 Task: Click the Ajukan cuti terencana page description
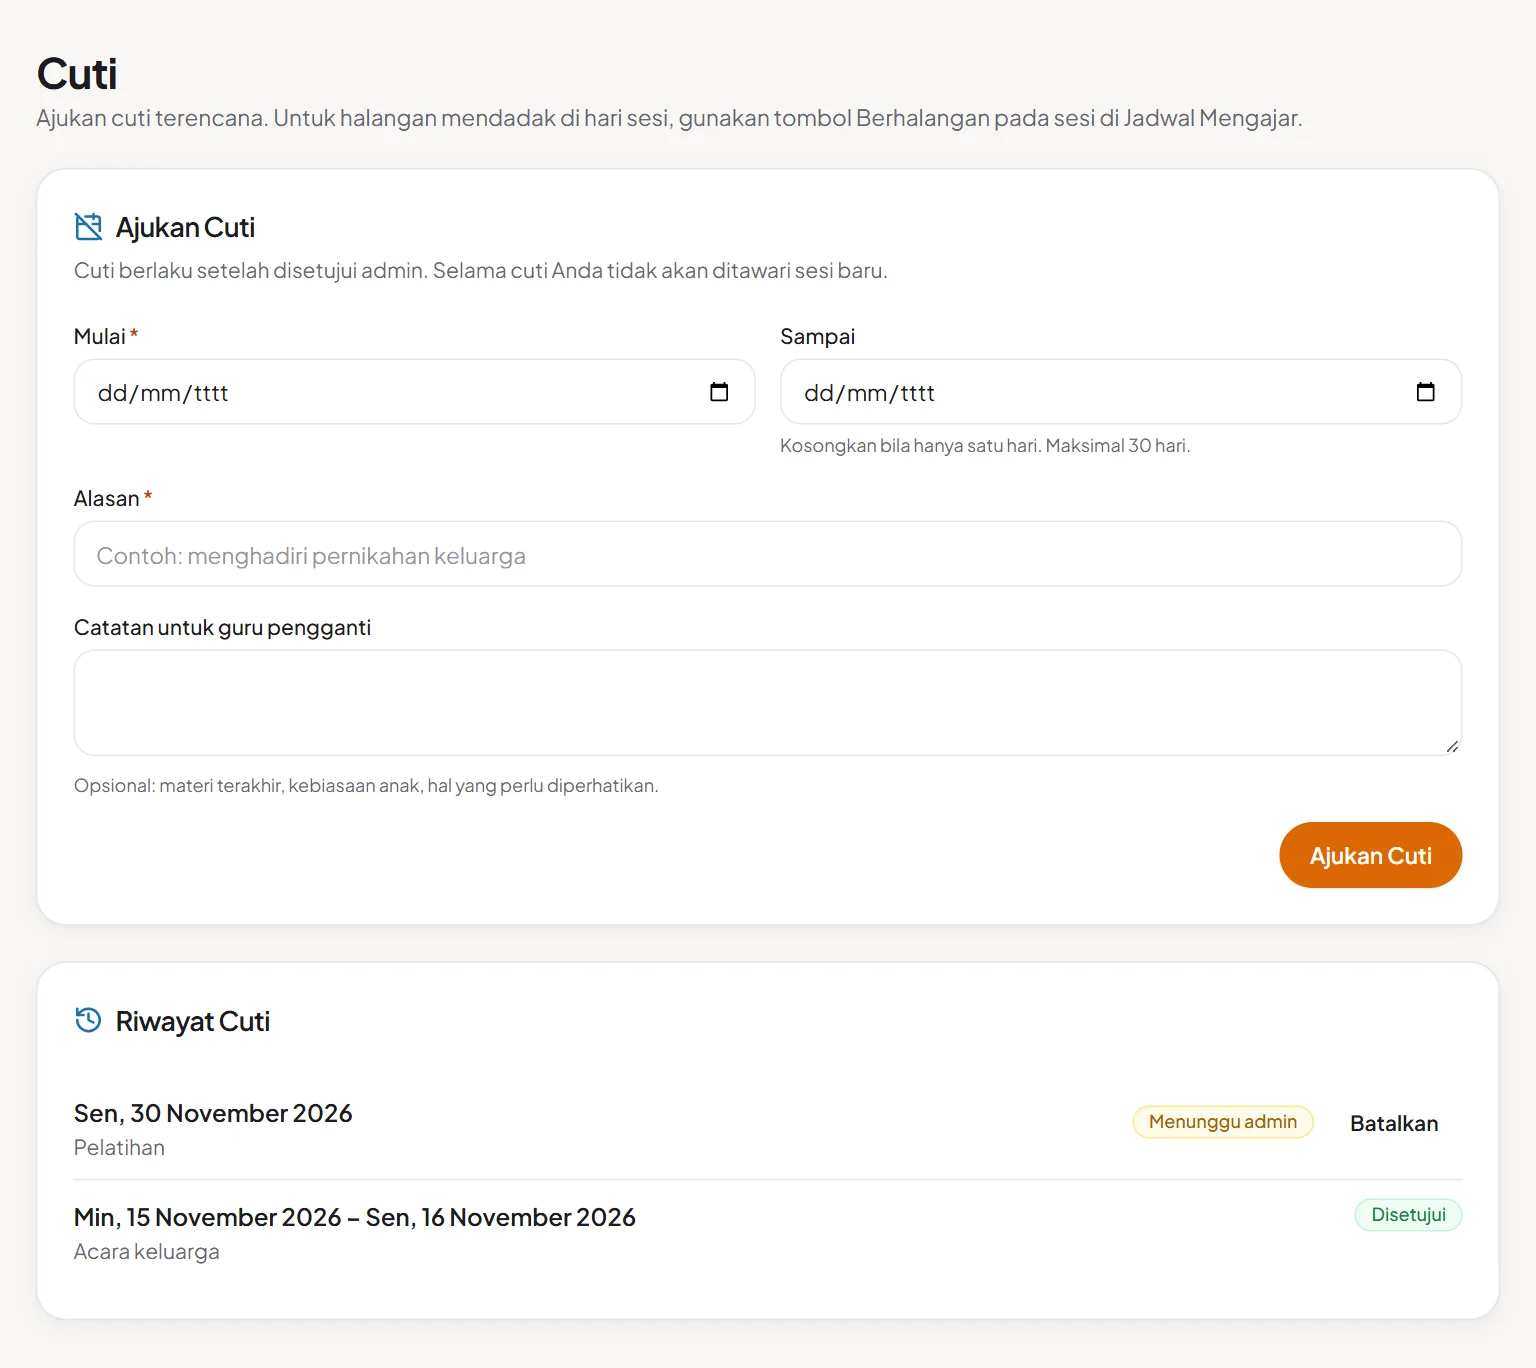click(x=669, y=118)
